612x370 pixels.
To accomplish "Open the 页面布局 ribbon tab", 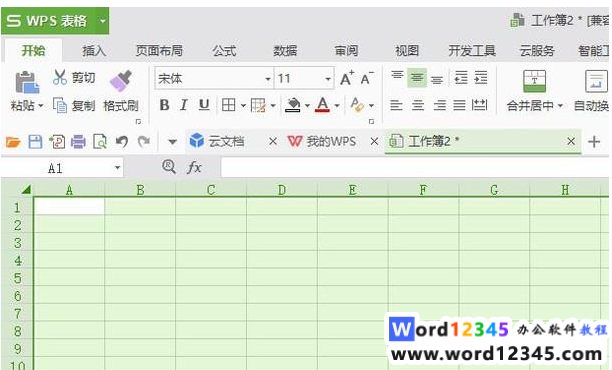I will (x=159, y=51).
